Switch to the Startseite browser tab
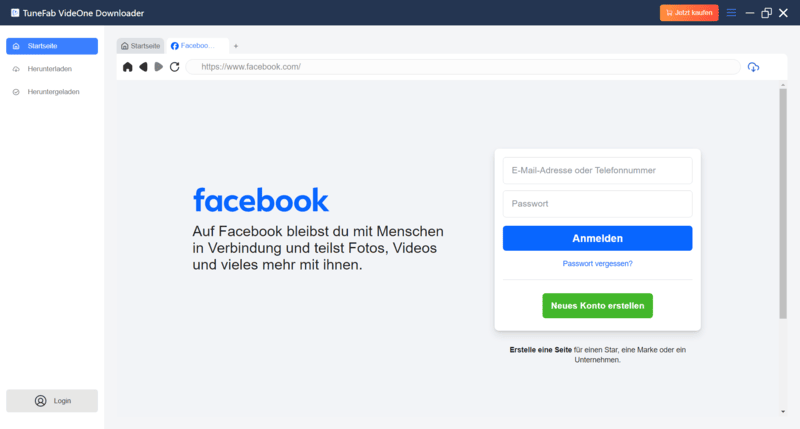This screenshot has width=800, height=429. point(140,46)
